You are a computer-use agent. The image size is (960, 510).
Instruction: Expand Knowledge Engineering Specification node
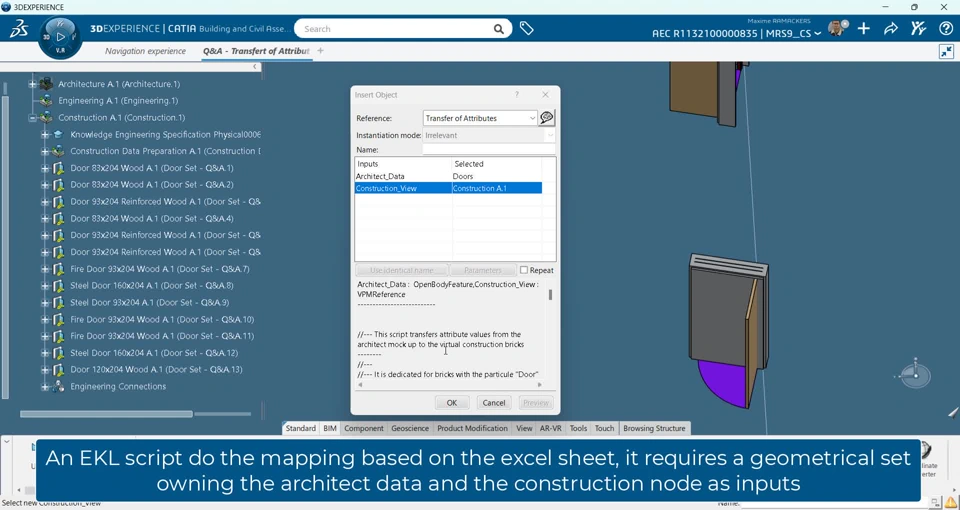tap(45, 134)
